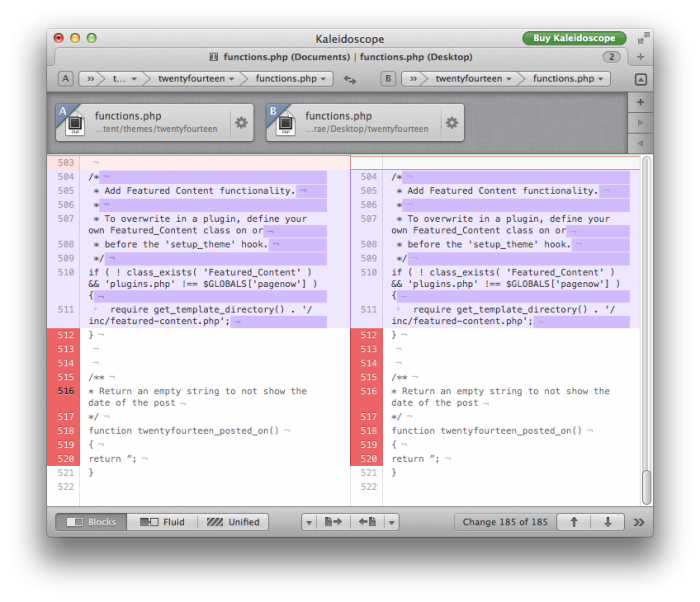This screenshot has width=700, height=602.
Task: Swap A and B files icon
Action: click(x=350, y=79)
